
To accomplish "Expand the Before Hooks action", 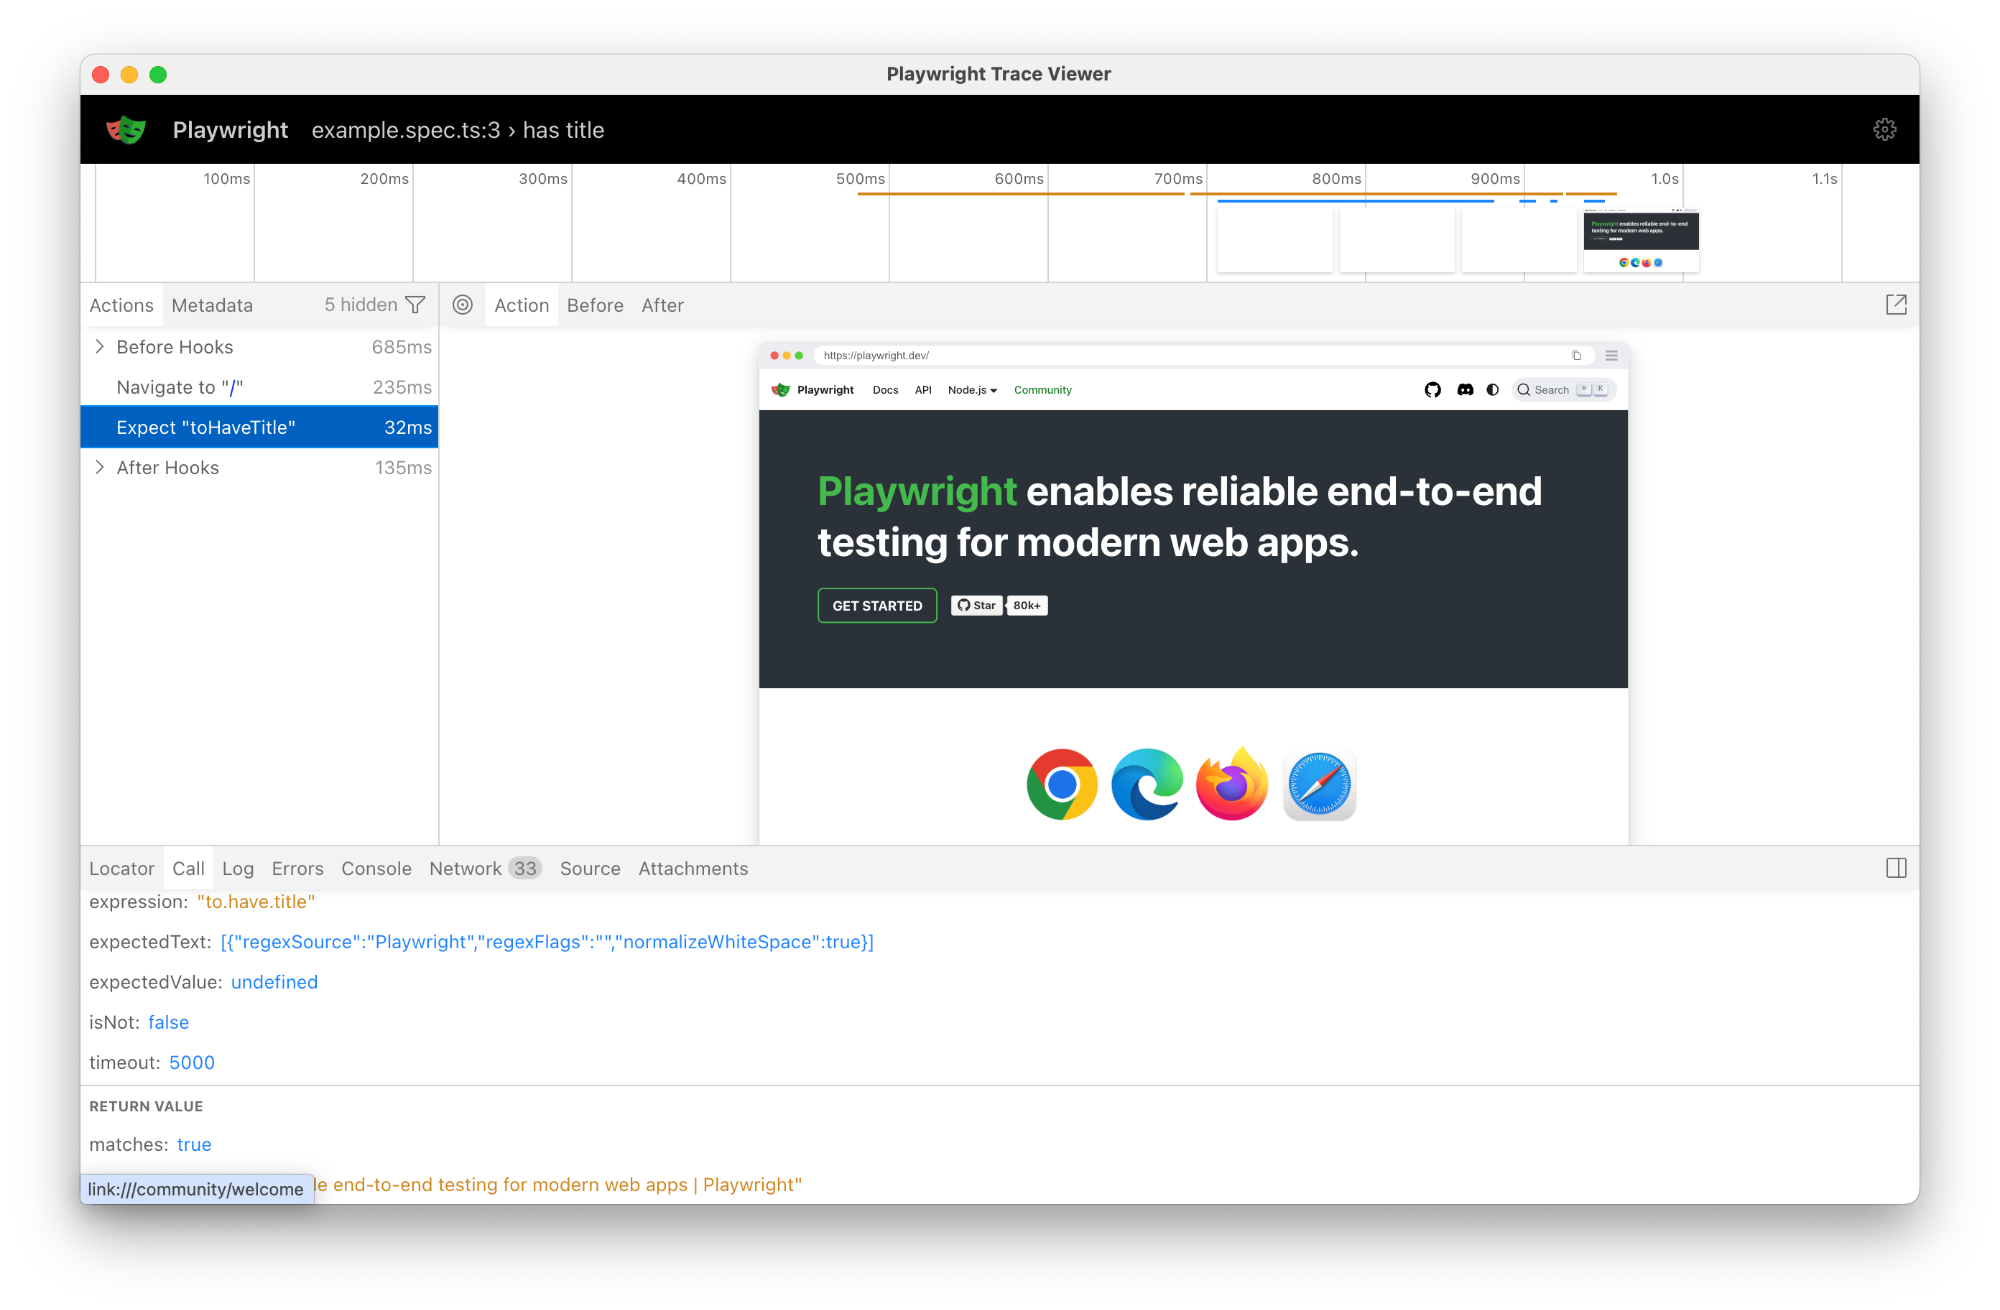I will [x=99, y=347].
